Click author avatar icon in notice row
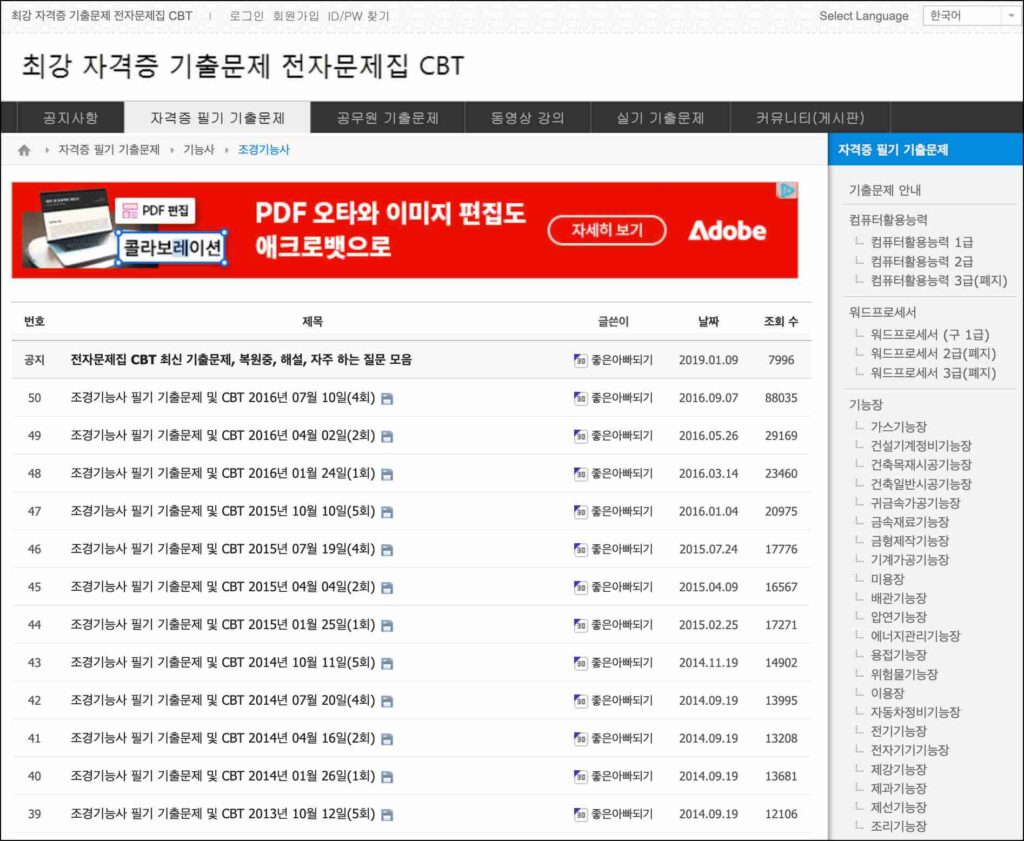1024x841 pixels. pos(580,360)
